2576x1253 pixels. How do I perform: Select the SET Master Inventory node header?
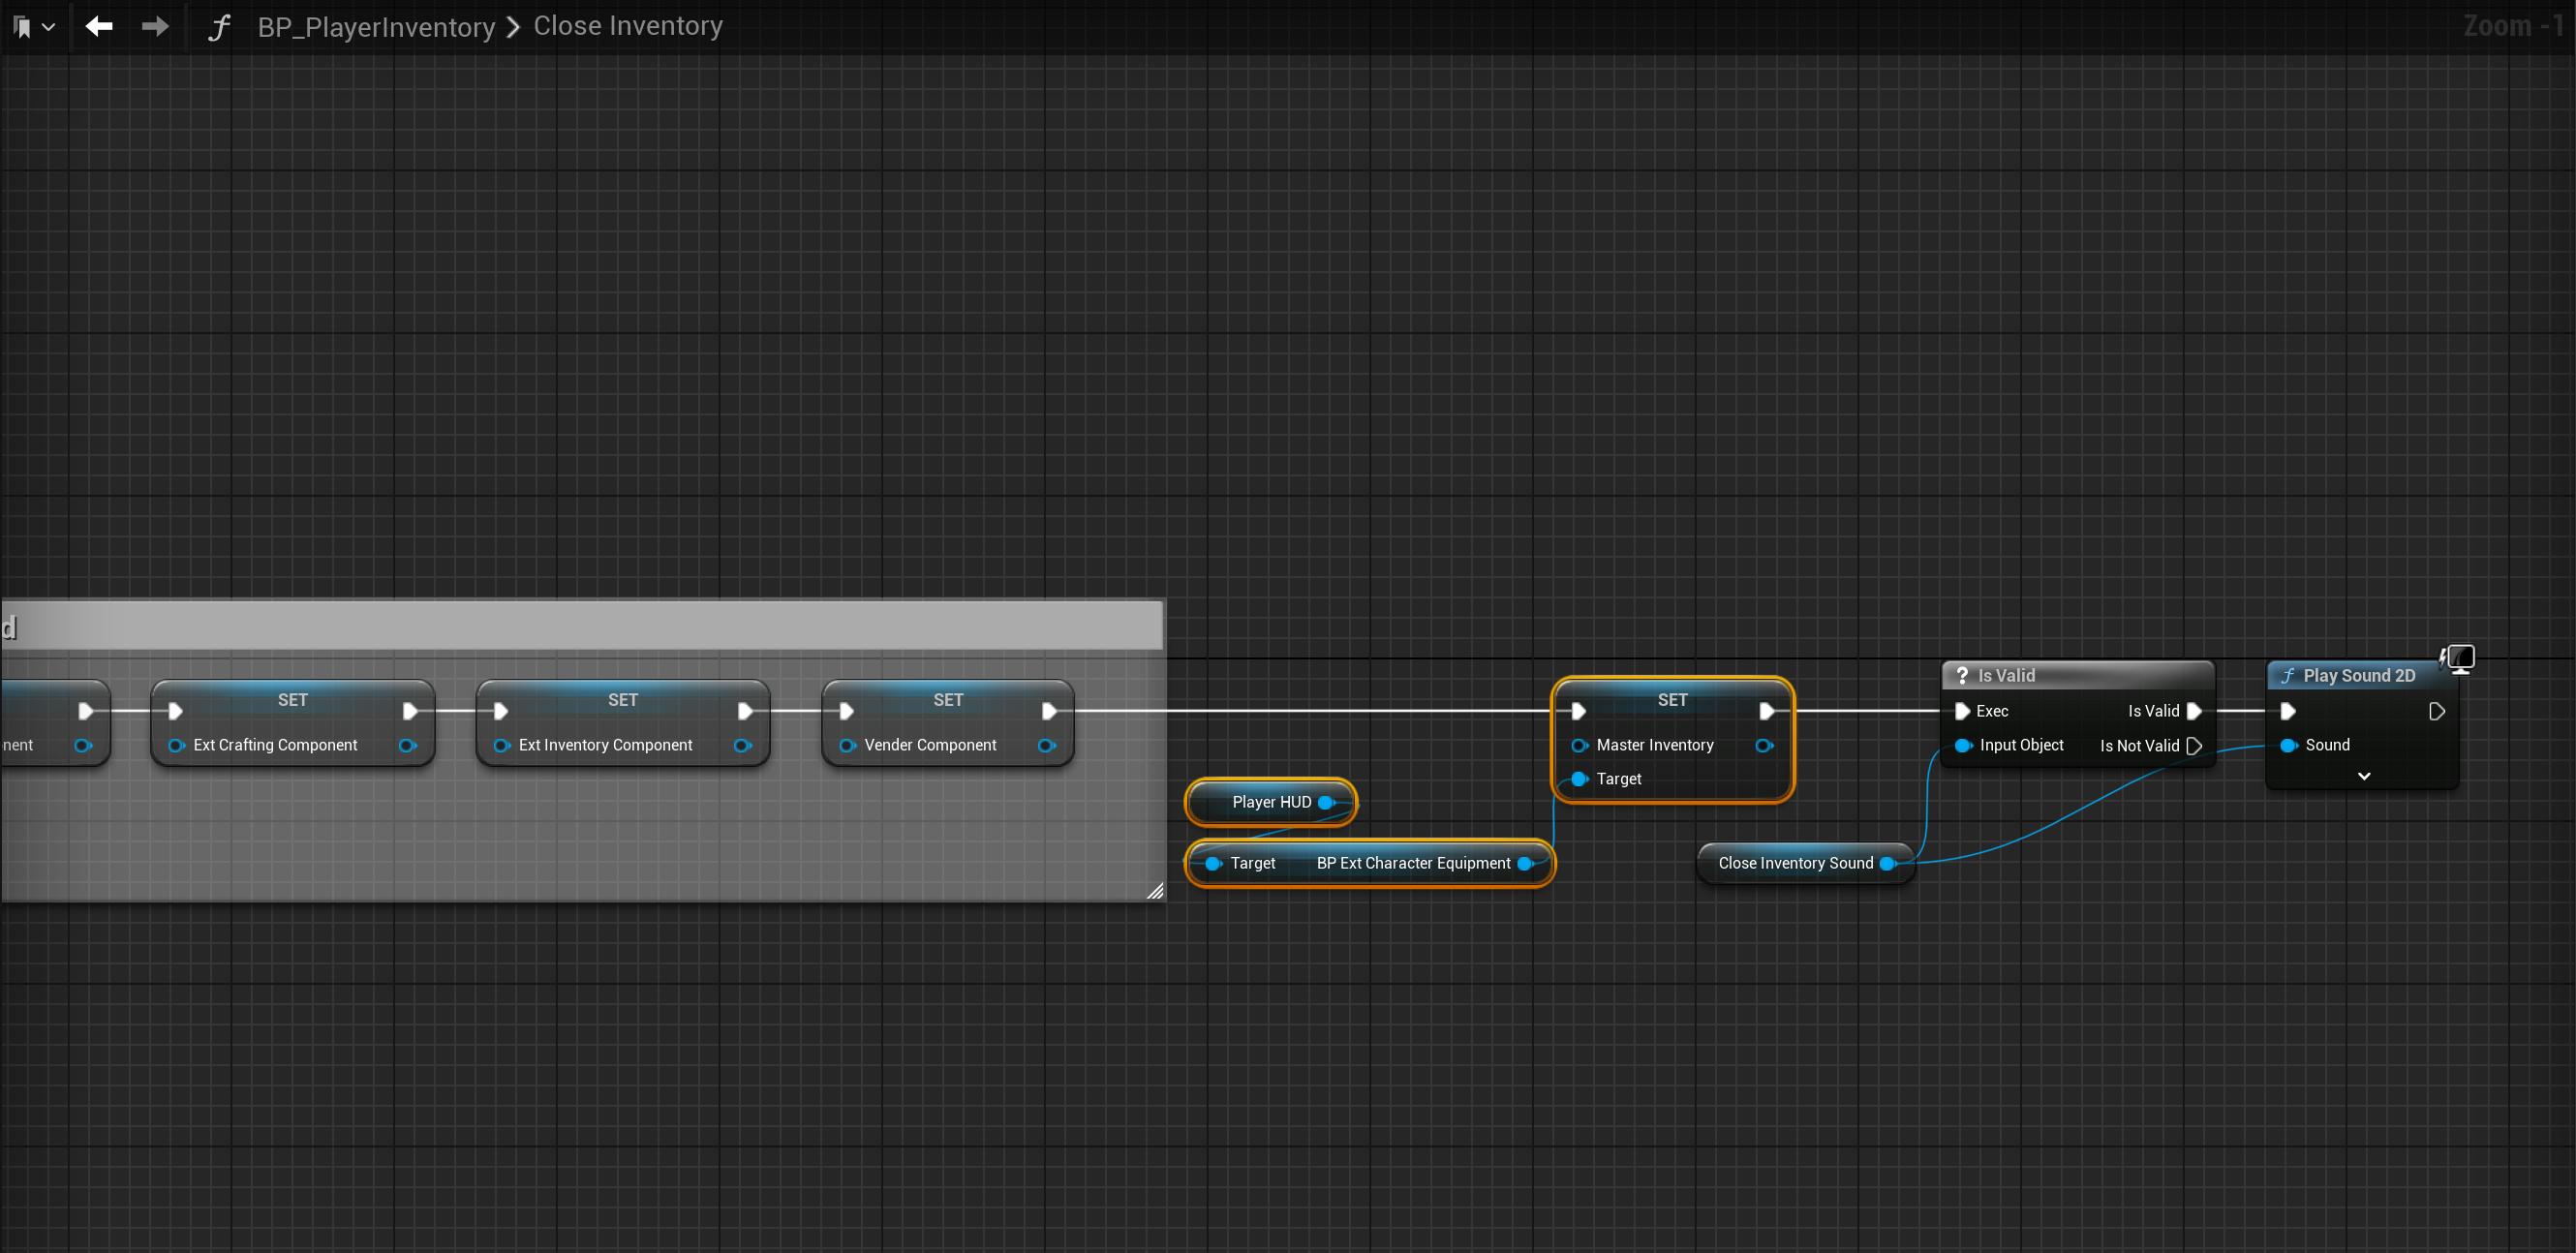point(1671,700)
